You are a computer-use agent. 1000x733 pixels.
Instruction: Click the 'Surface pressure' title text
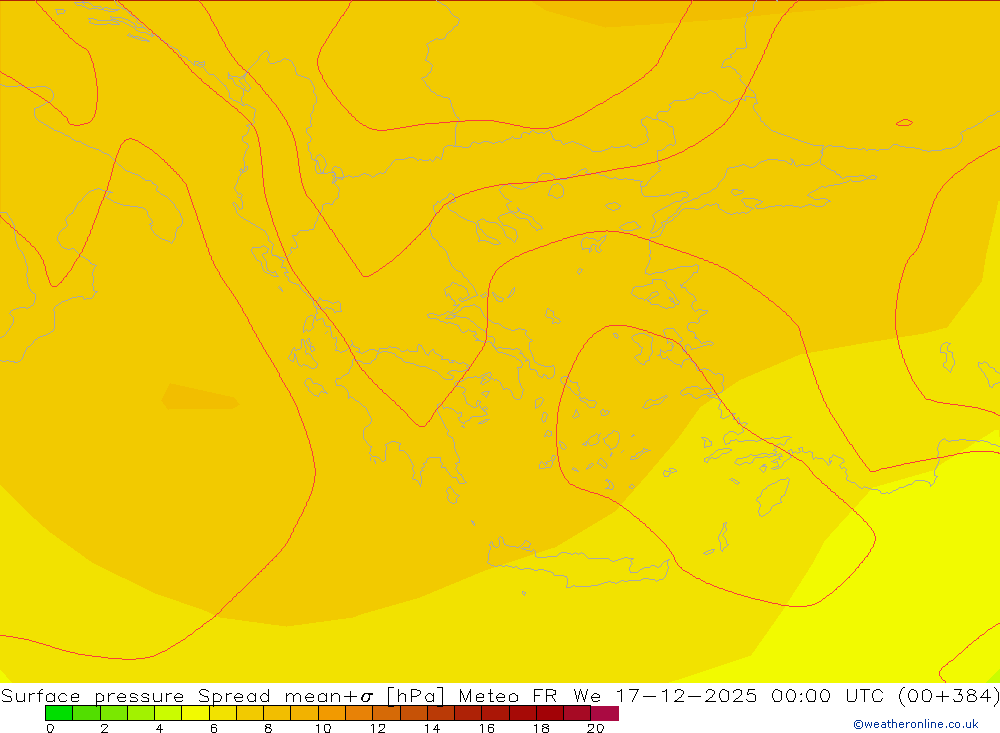coord(92,695)
